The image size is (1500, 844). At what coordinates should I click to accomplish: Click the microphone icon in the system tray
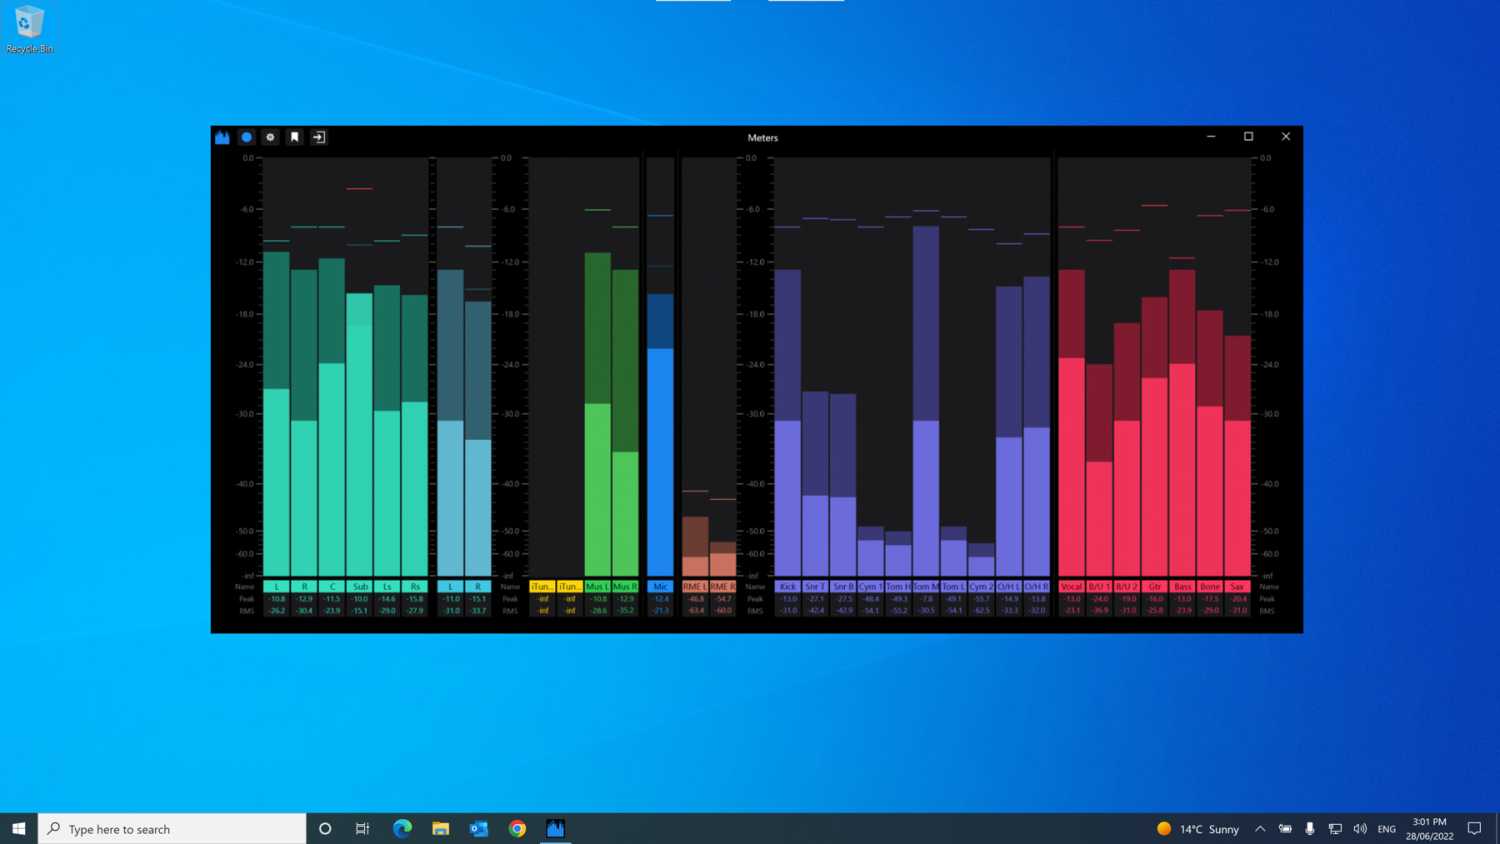[1310, 828]
